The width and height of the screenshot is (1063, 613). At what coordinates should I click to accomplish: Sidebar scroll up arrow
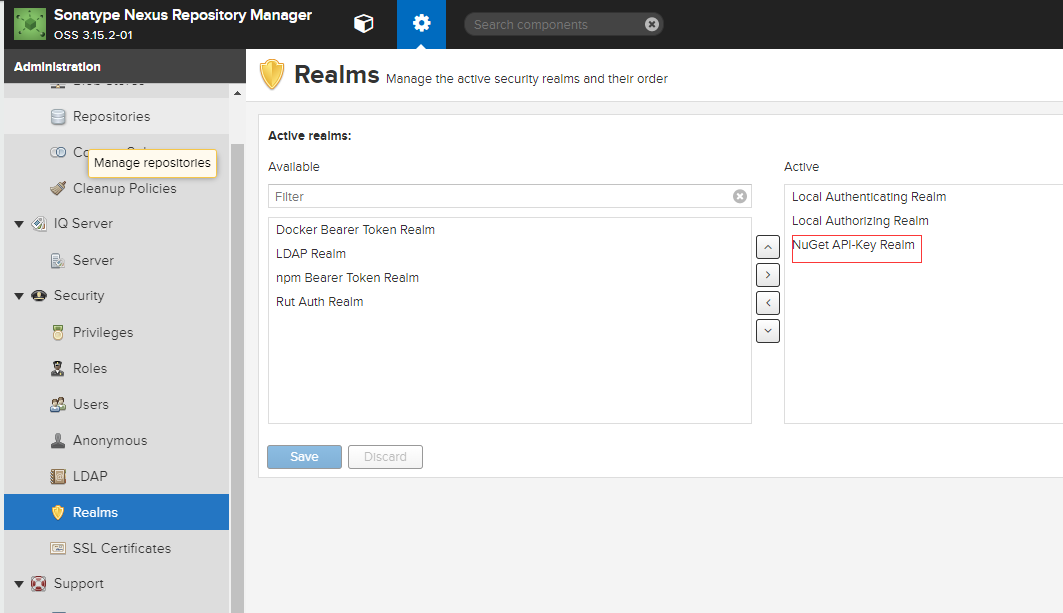click(237, 93)
